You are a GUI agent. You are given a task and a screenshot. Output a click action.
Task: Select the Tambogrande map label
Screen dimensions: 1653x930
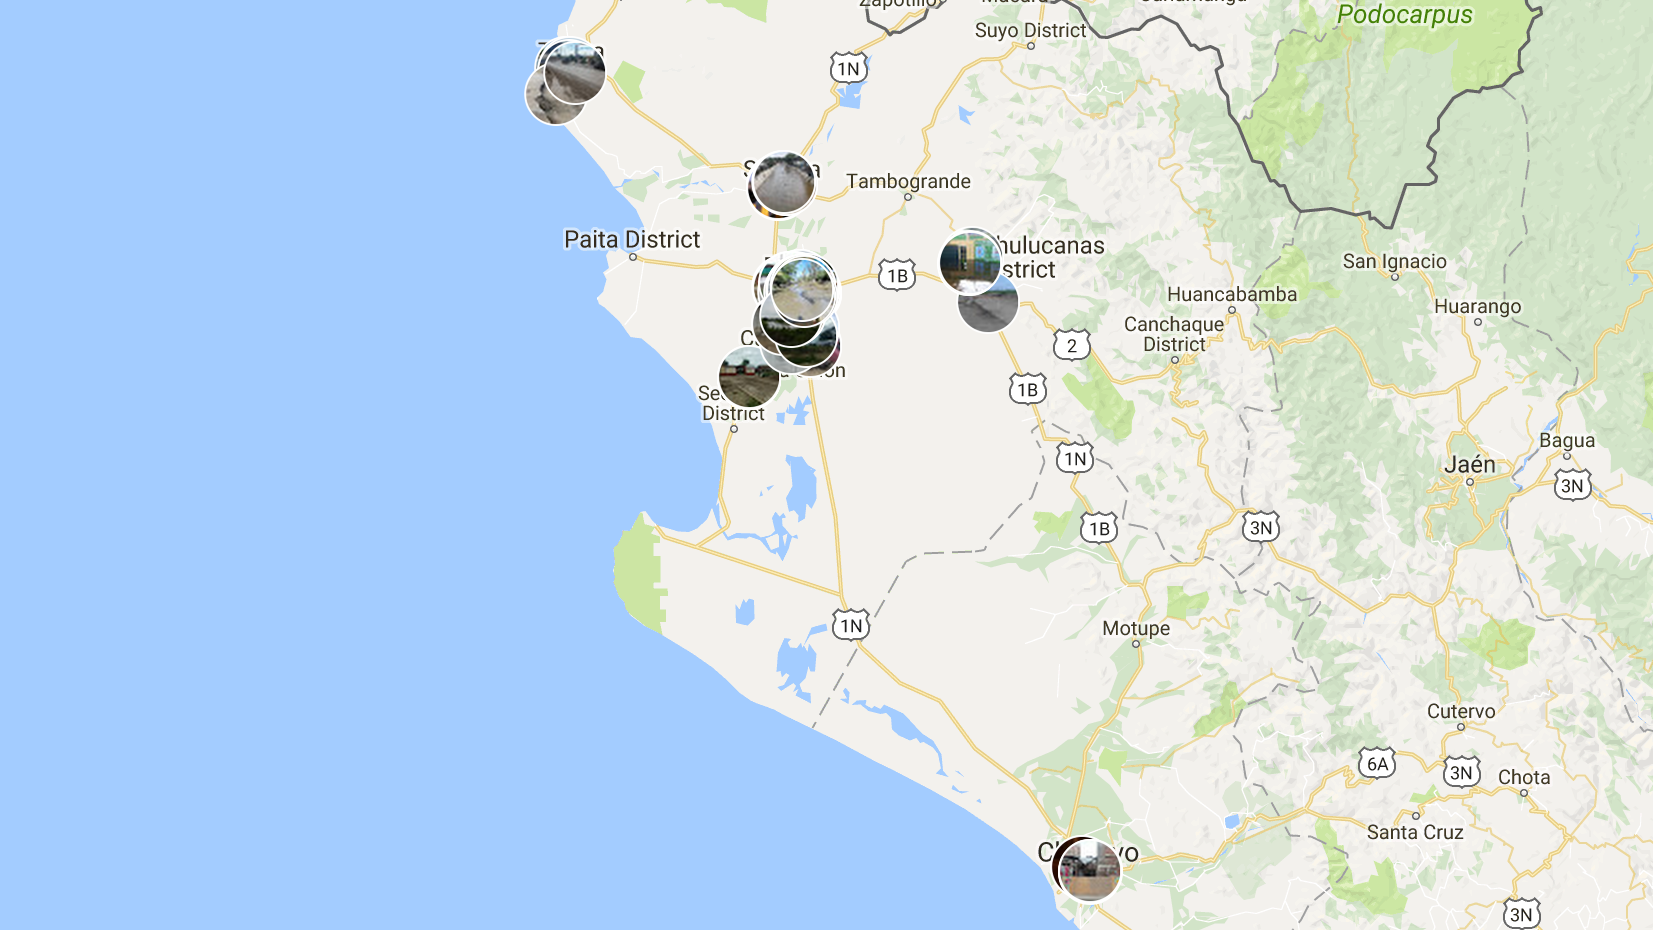coord(908,181)
